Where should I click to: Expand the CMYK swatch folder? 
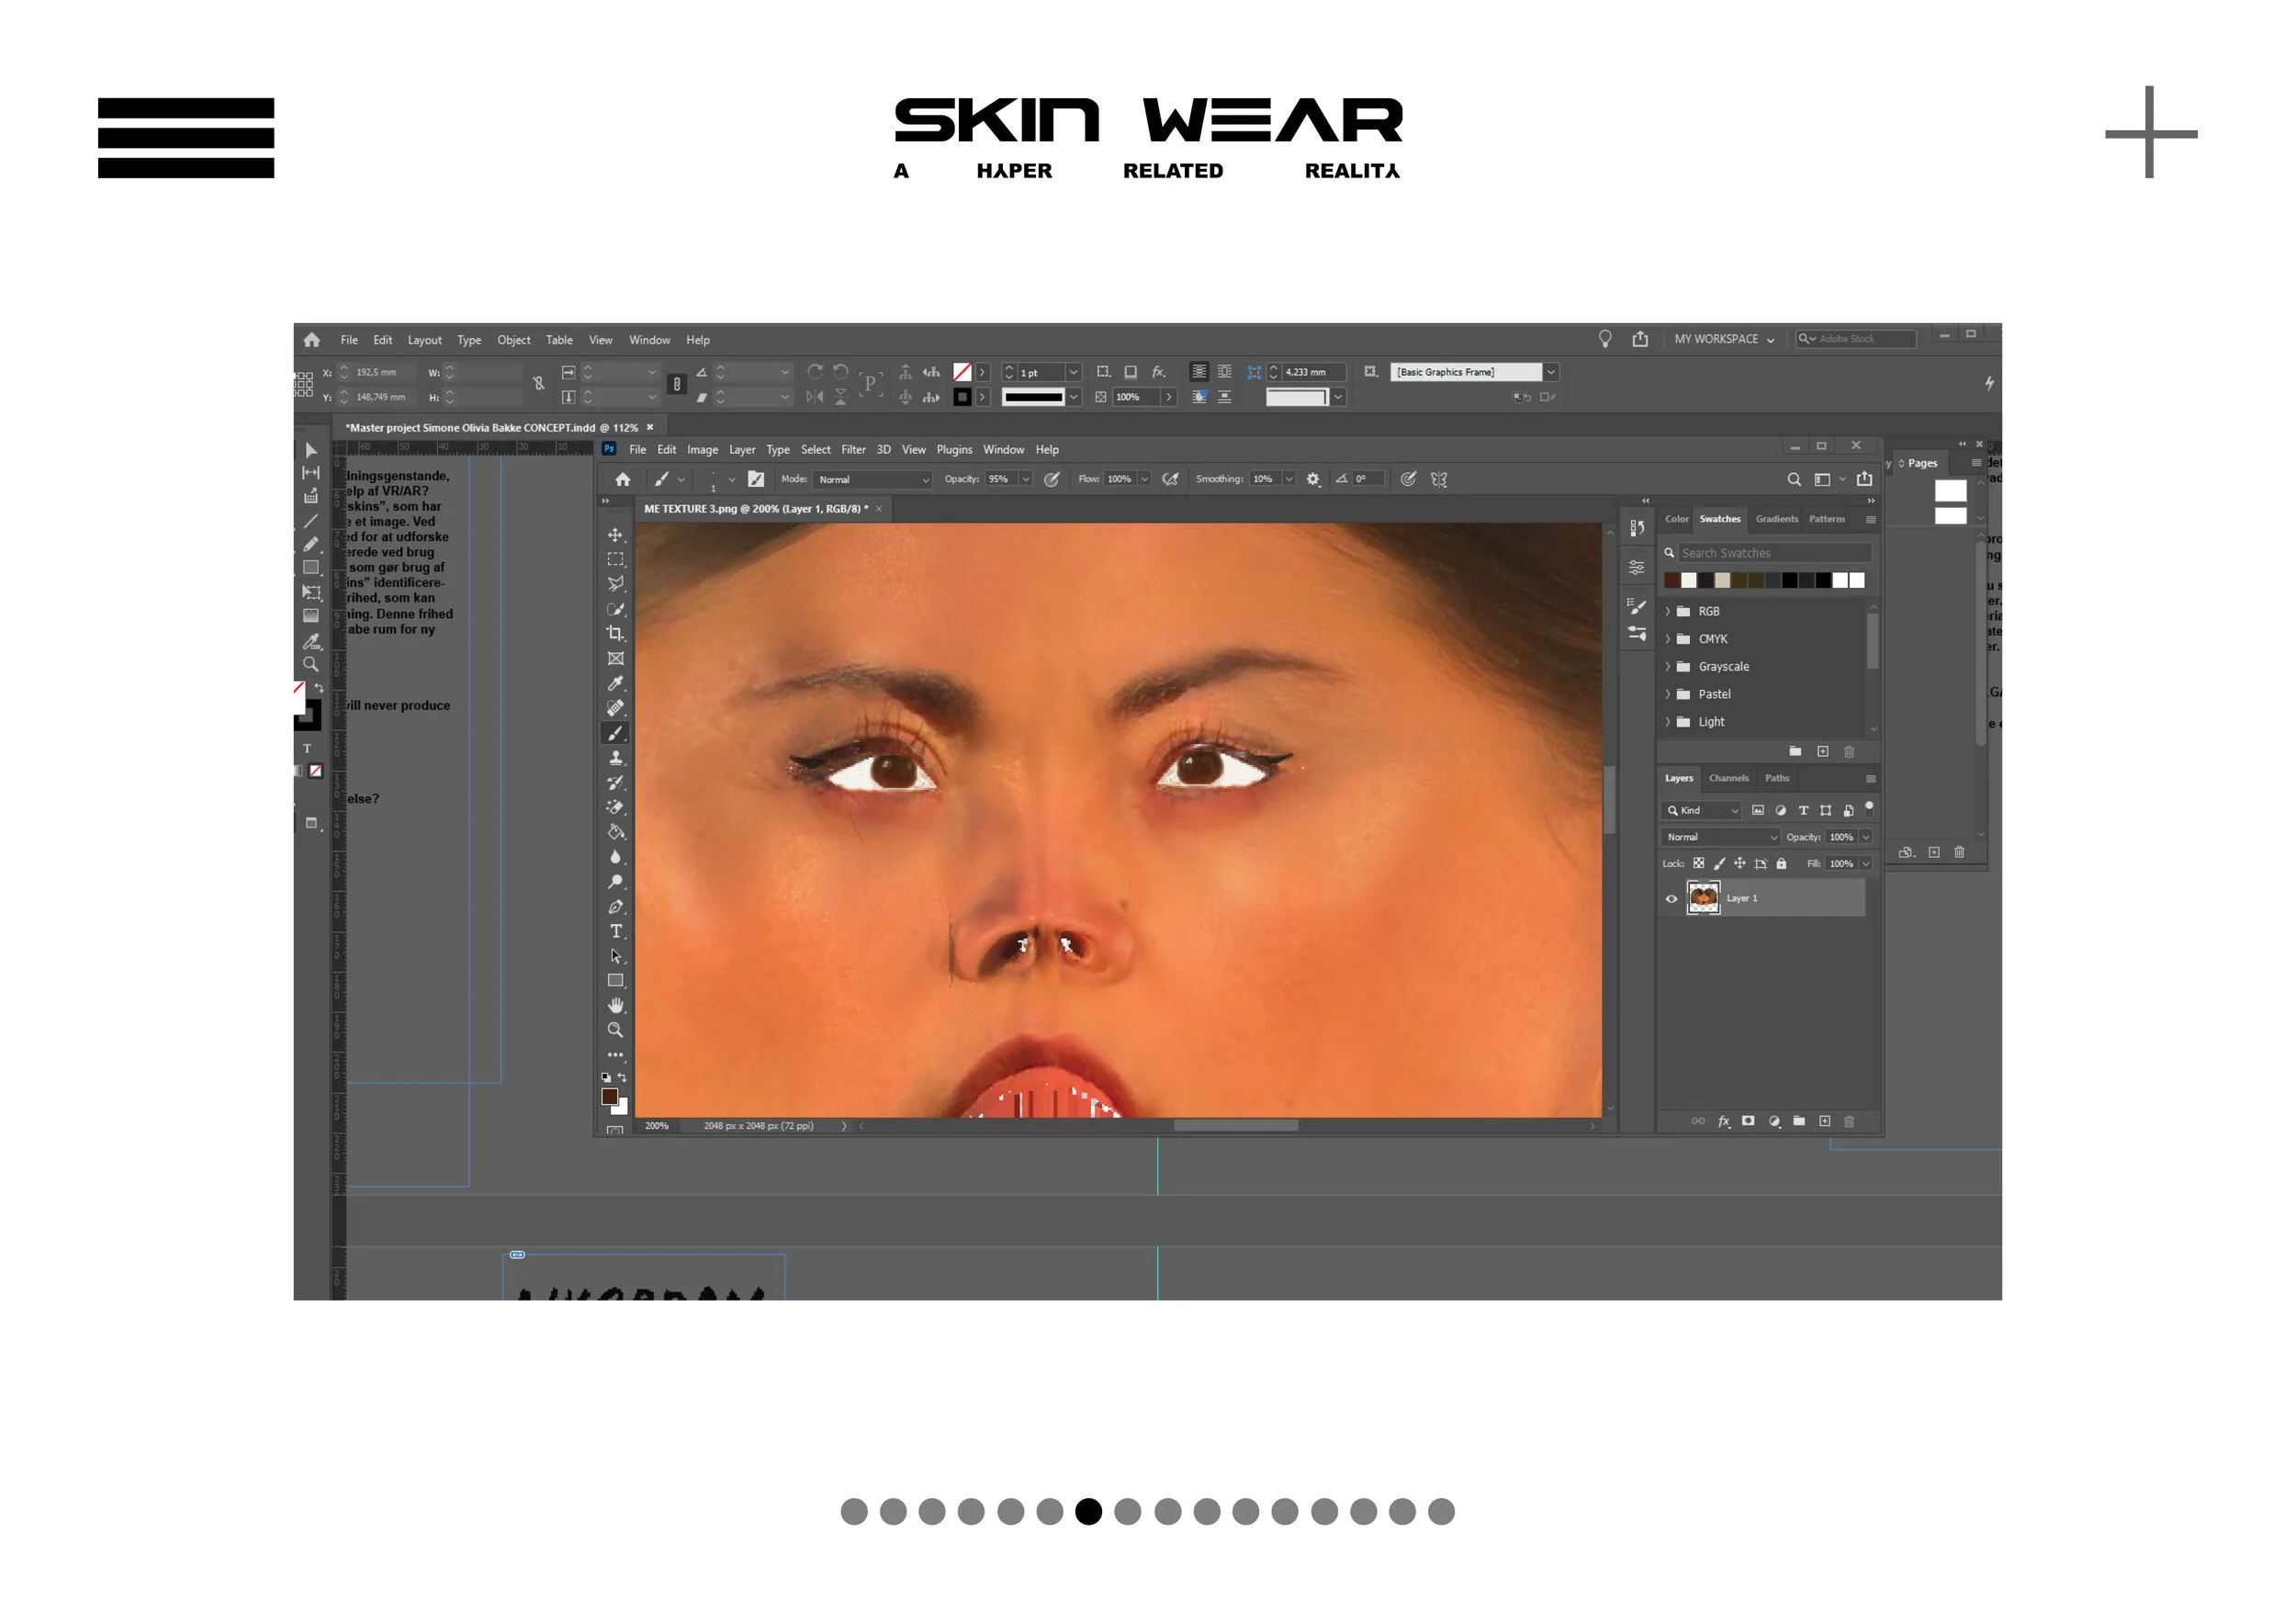(x=1668, y=639)
